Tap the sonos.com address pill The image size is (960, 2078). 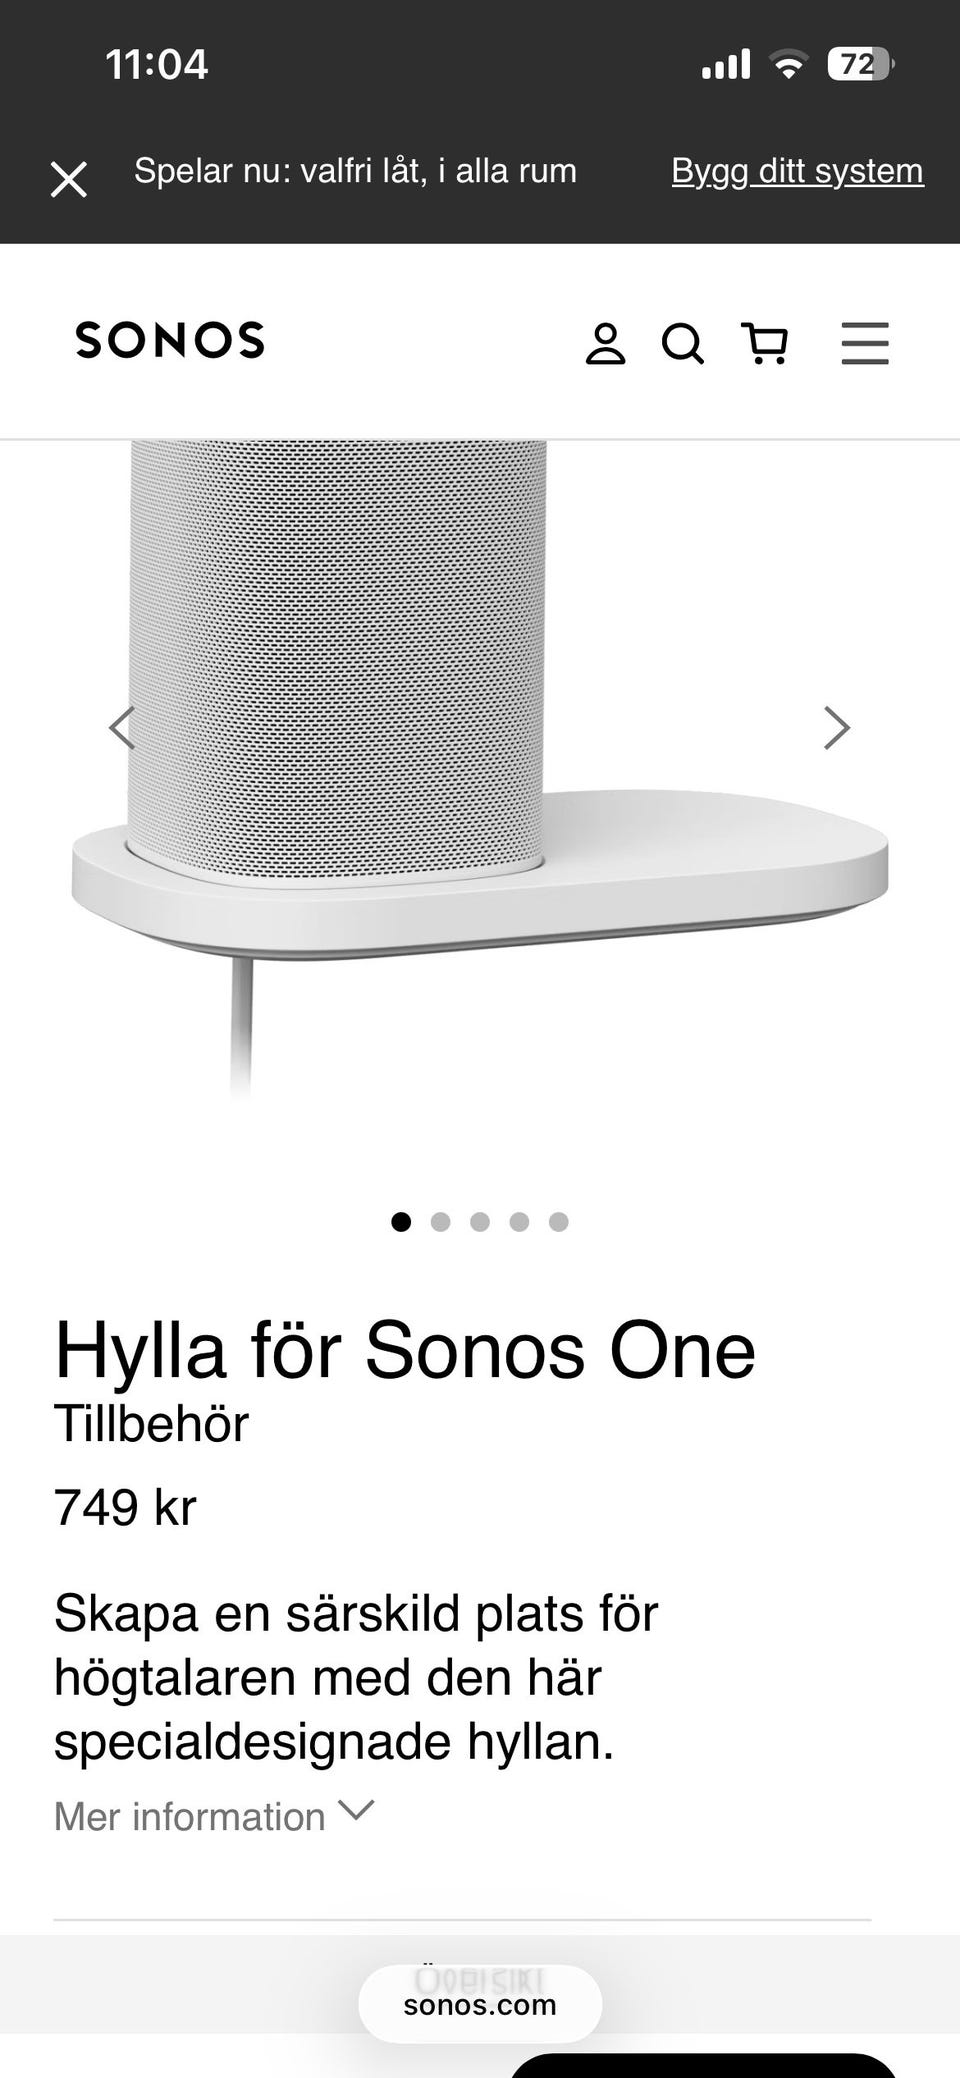pos(480,2004)
